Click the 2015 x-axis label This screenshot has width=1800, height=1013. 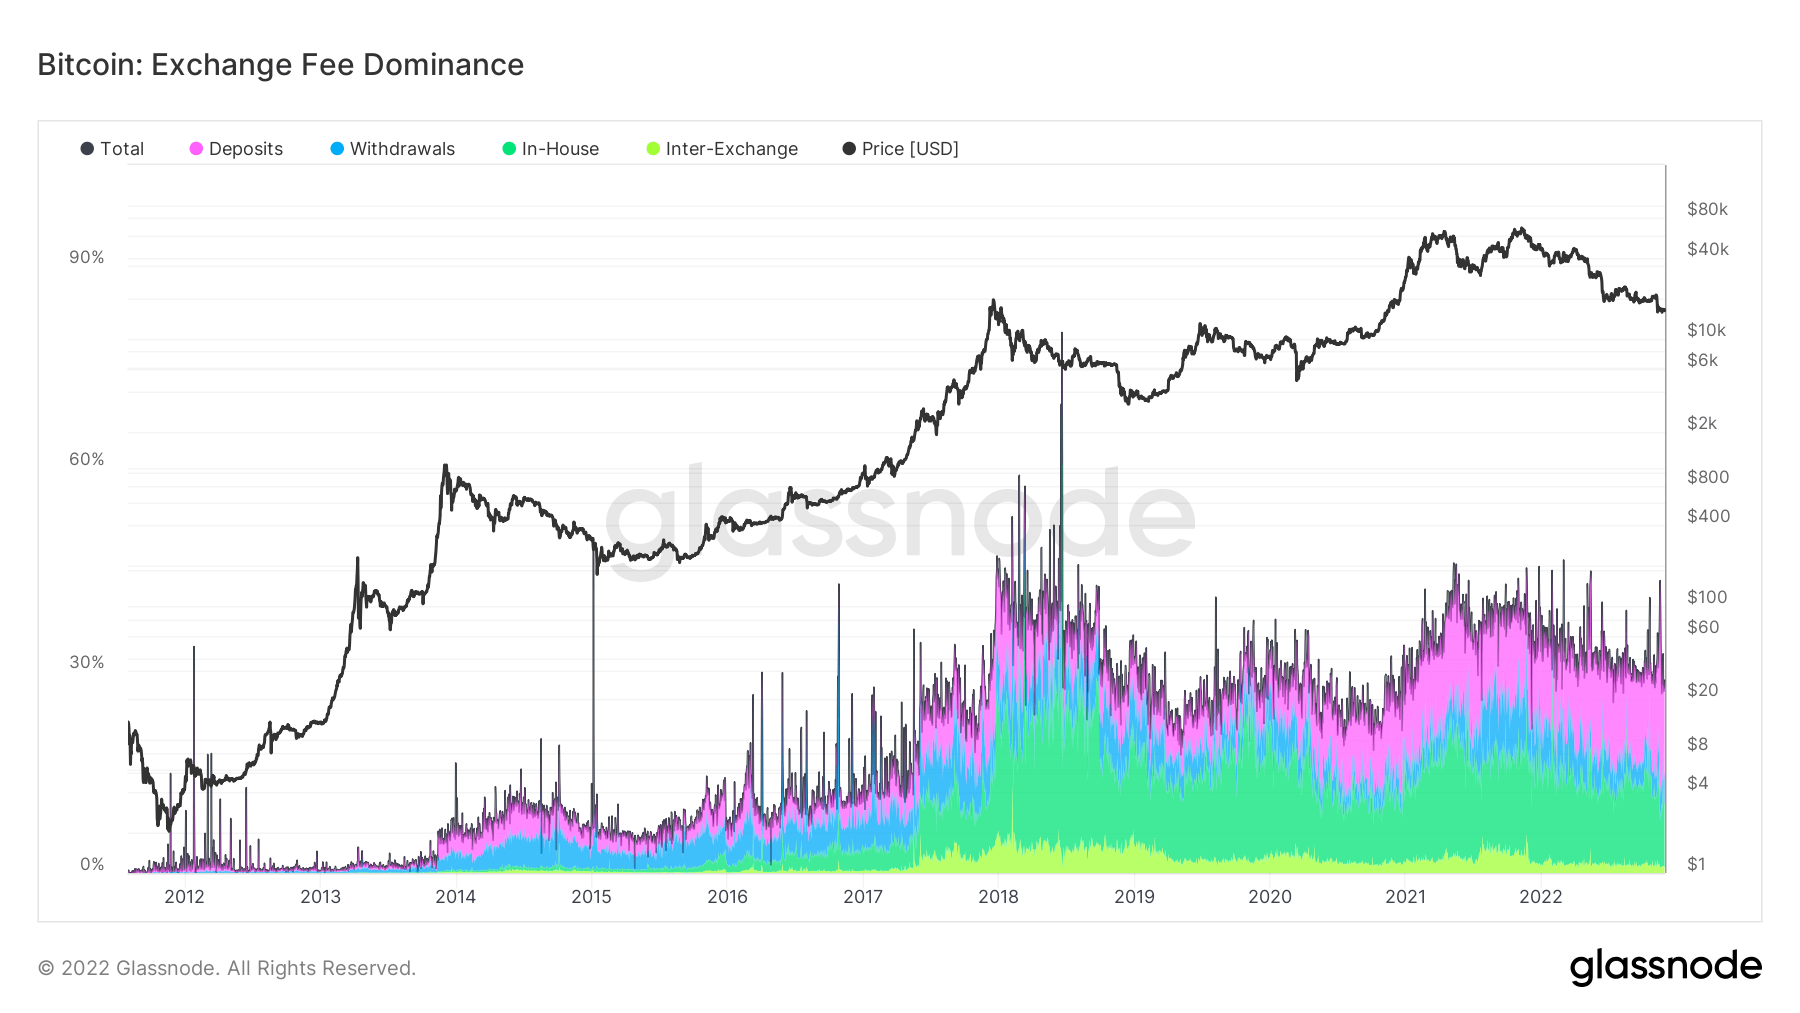pos(591,897)
